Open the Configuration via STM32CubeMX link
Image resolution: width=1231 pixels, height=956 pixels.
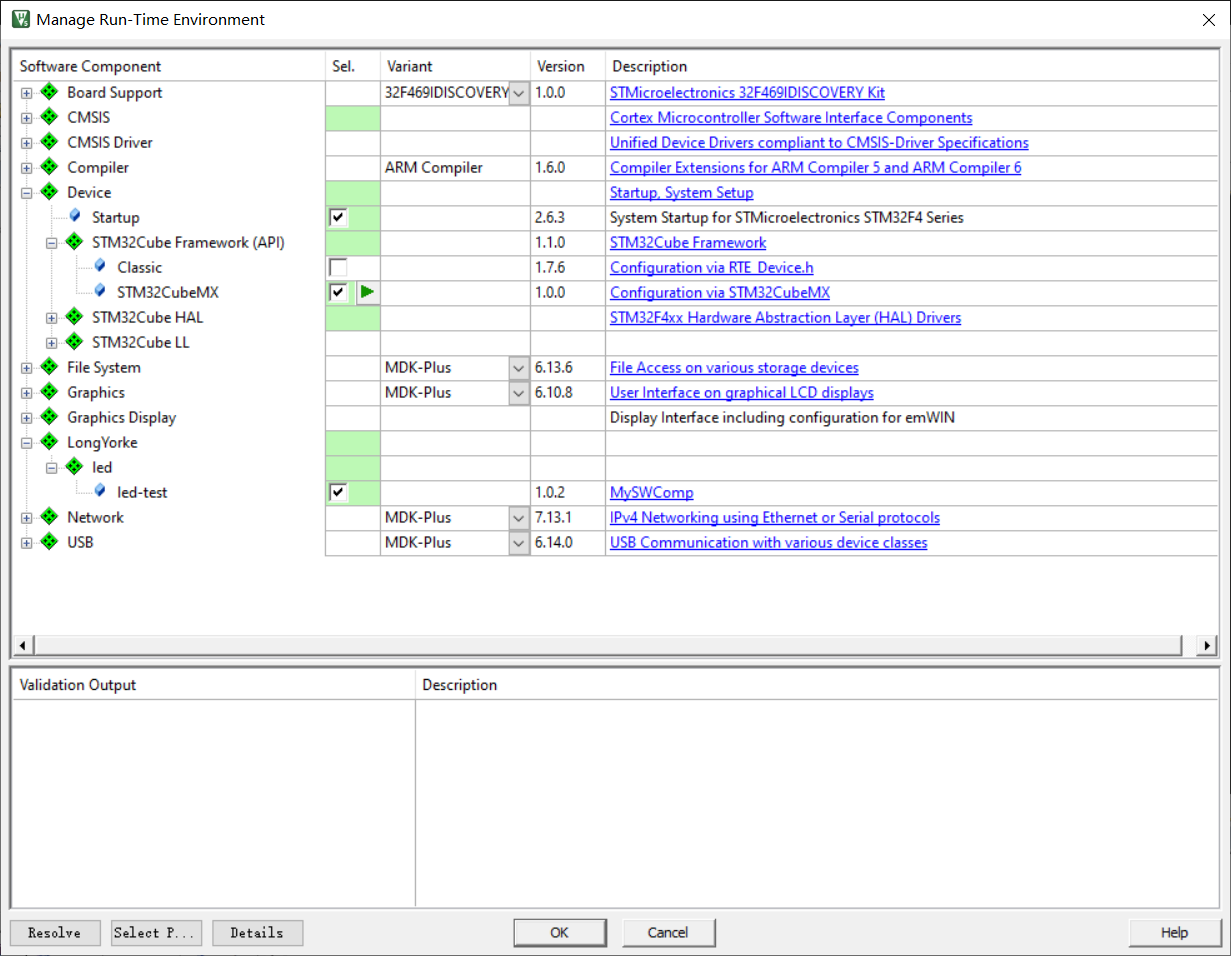tap(720, 293)
